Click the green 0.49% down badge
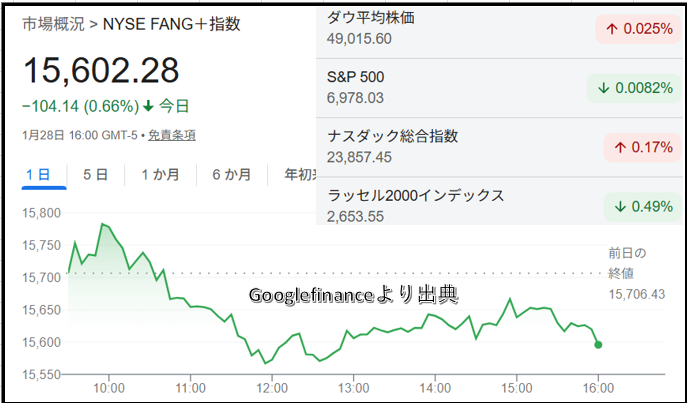Image resolution: width=687 pixels, height=403 pixels. 641,207
